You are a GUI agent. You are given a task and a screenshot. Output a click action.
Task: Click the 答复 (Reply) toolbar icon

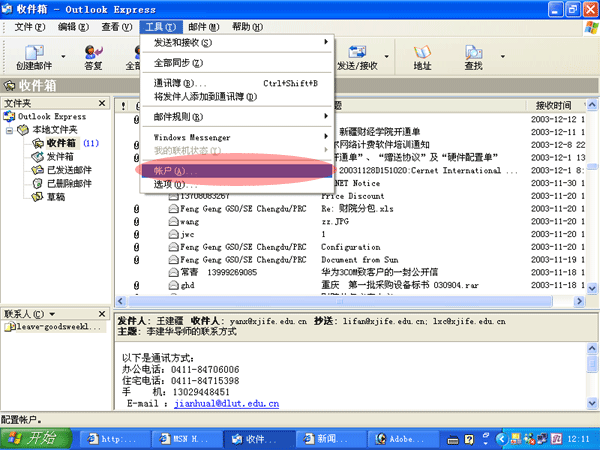[x=93, y=58]
